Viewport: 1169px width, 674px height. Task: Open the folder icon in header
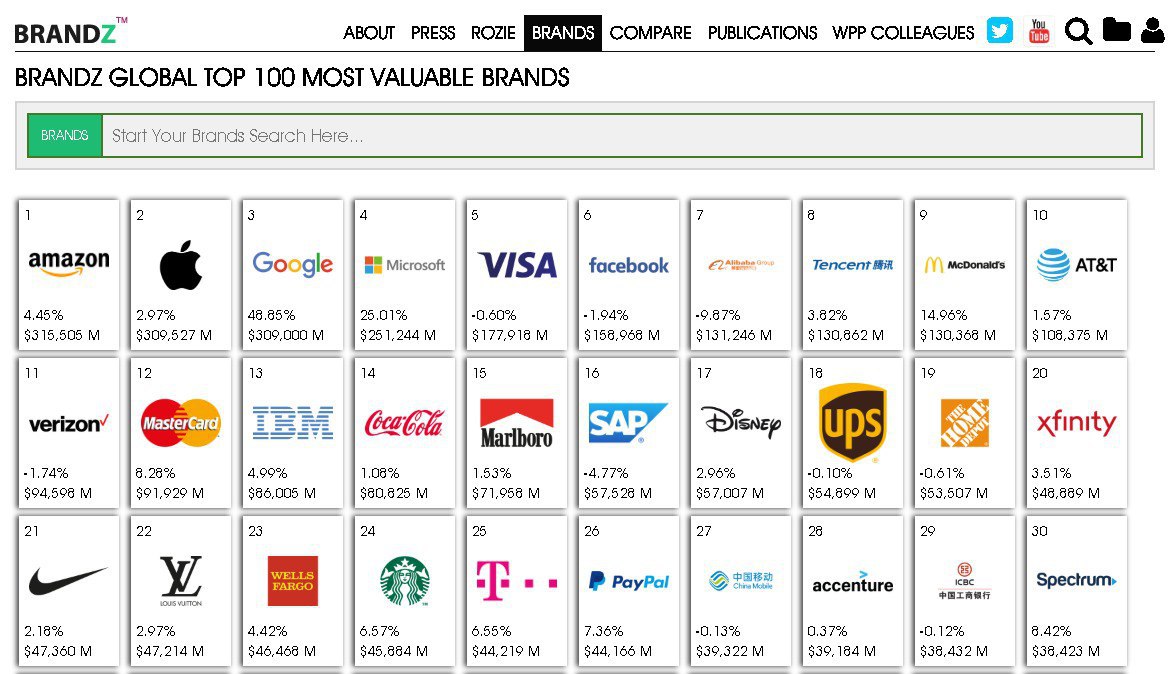pyautogui.click(x=1116, y=30)
